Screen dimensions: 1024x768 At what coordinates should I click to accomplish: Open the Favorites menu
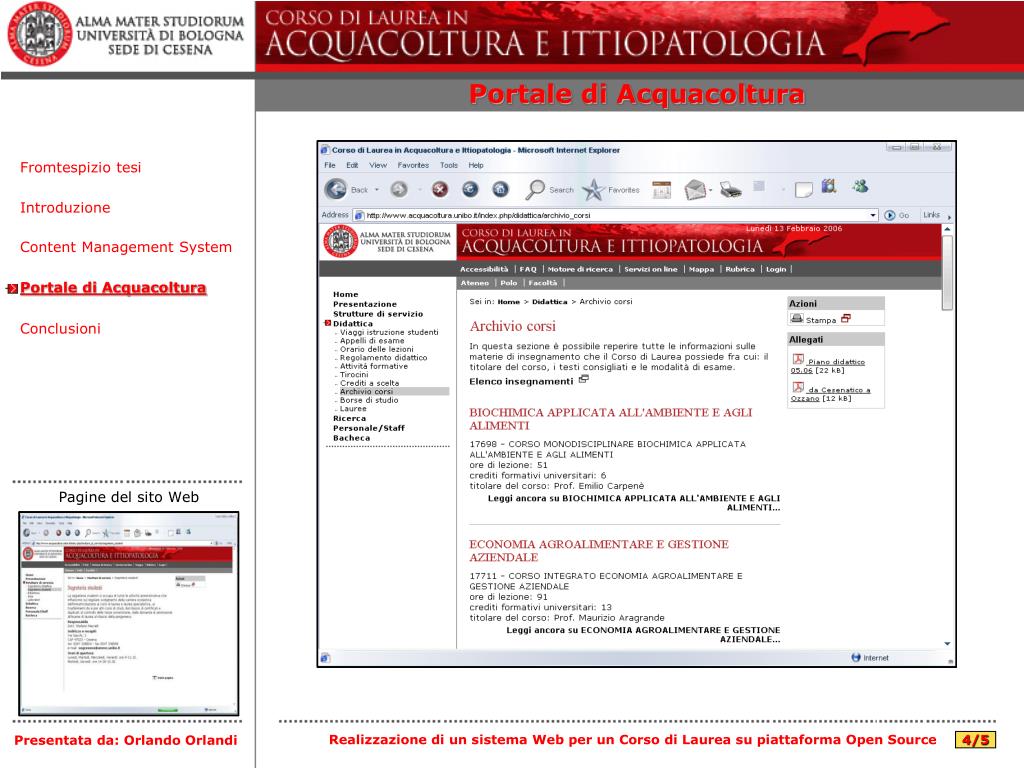(413, 165)
